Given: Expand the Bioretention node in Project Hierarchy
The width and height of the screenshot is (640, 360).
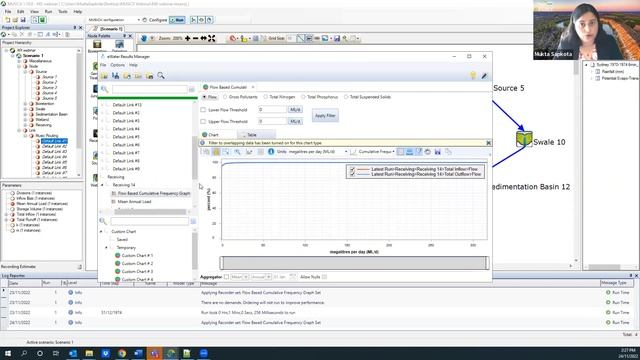Looking at the screenshot, I should tap(25, 104).
